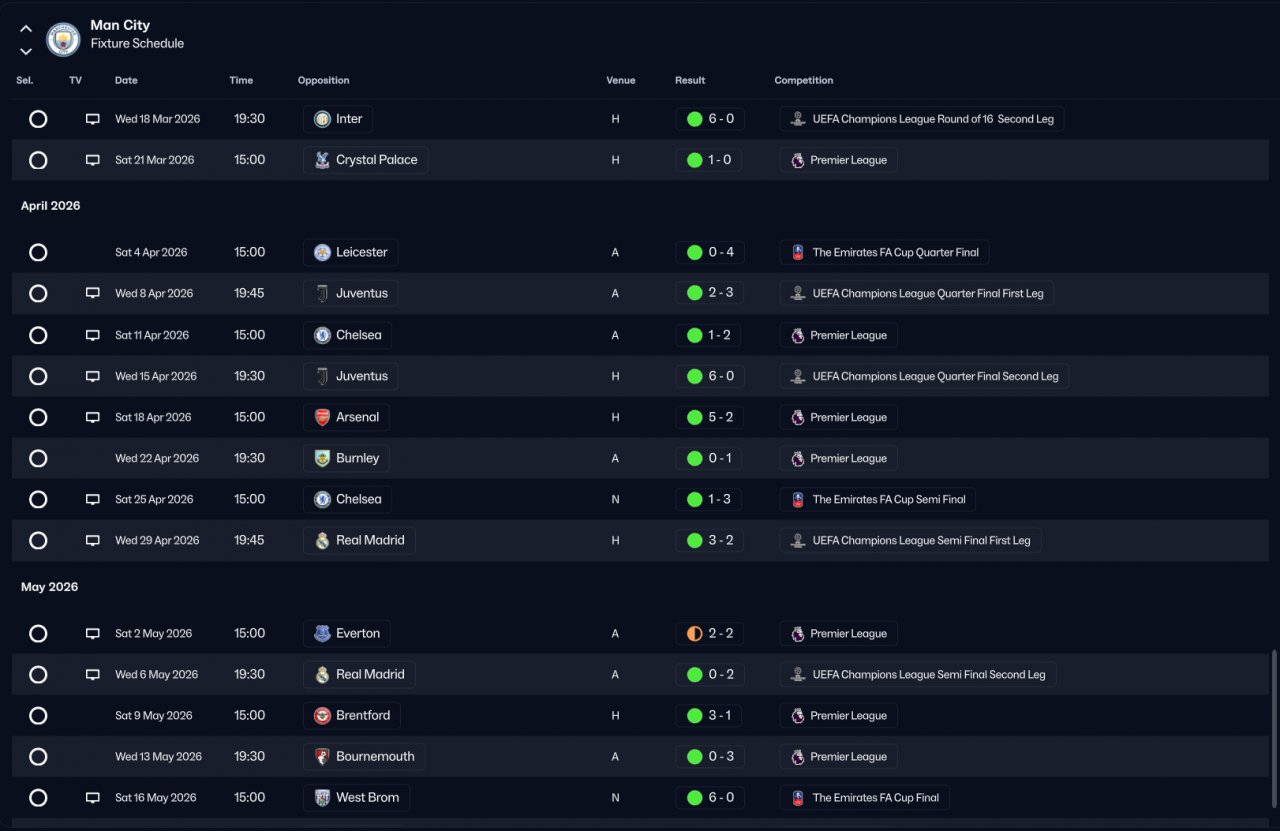Viewport: 1280px width, 831px height.
Task: Sort by the Competition column header
Action: click(x=803, y=80)
